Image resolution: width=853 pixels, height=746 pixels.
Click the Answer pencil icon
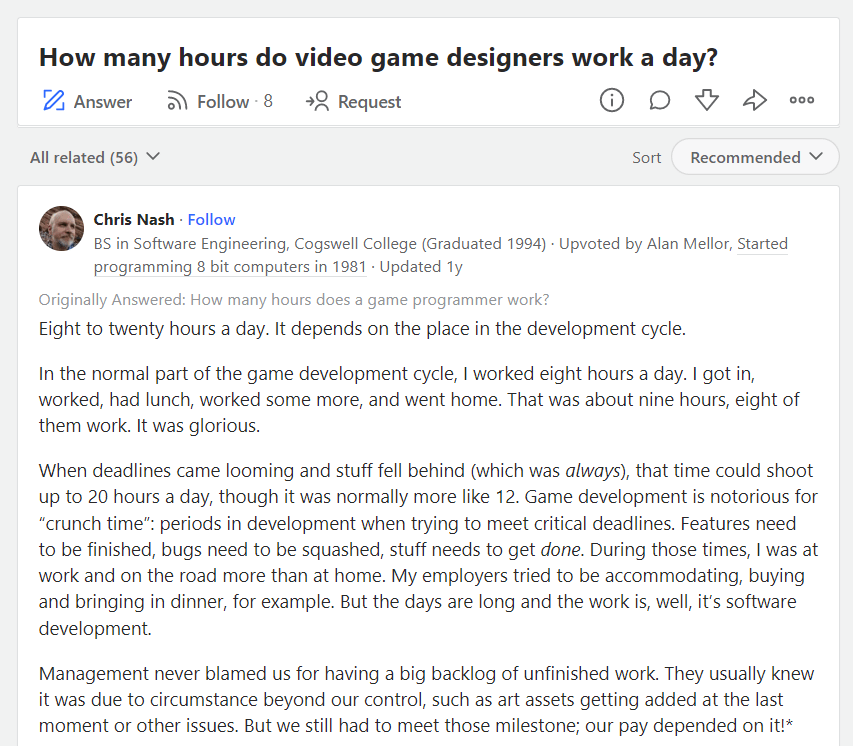click(x=53, y=101)
